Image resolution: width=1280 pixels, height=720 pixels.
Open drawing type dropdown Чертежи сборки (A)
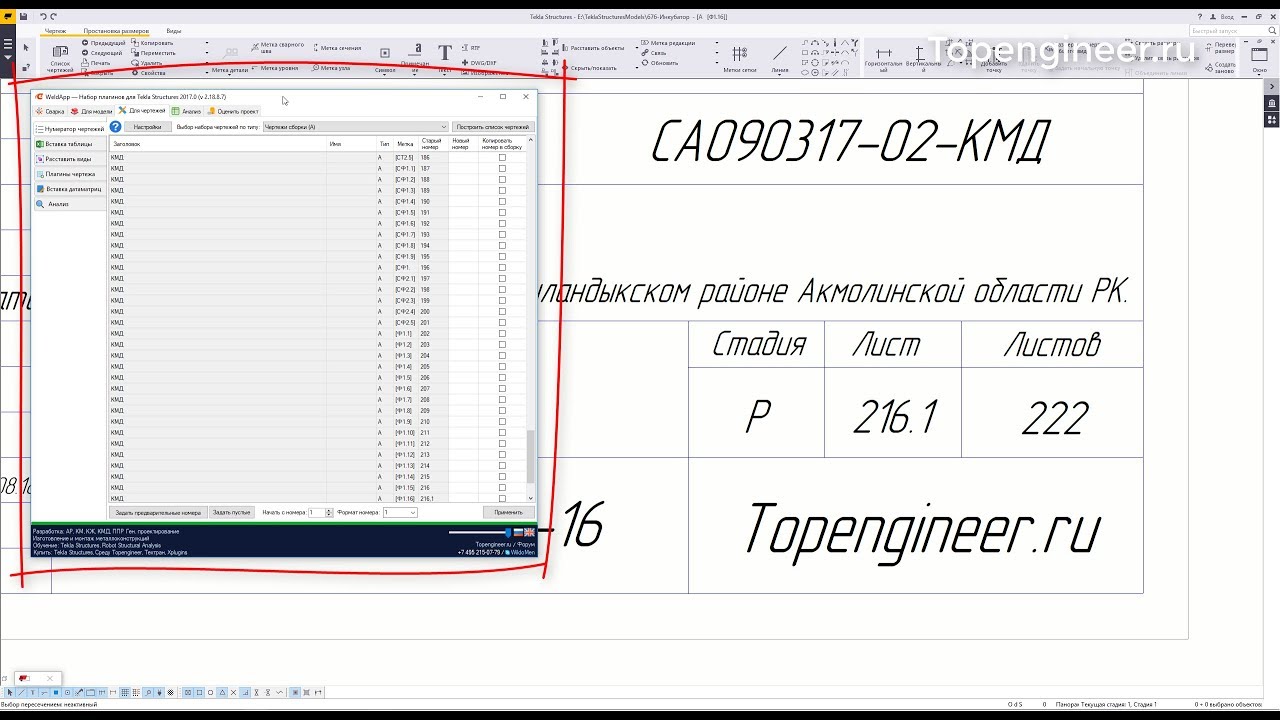click(x=355, y=127)
